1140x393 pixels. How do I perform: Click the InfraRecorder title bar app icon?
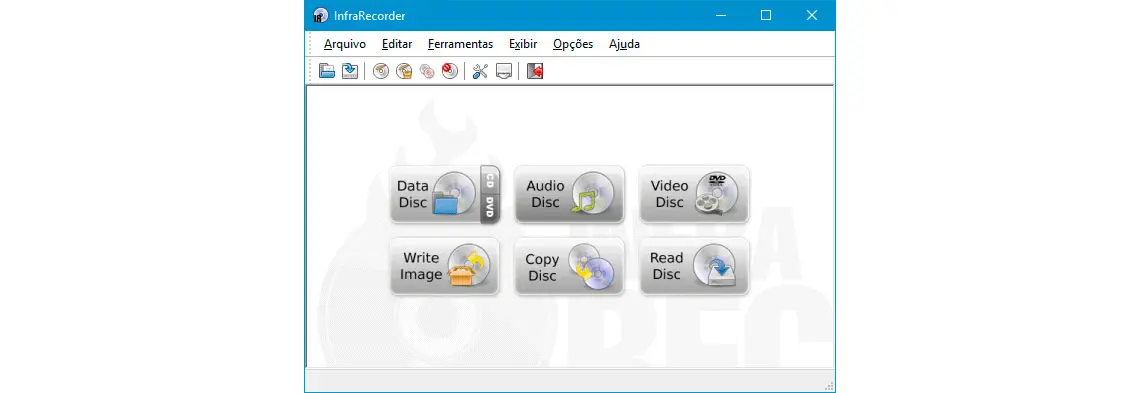(x=321, y=15)
